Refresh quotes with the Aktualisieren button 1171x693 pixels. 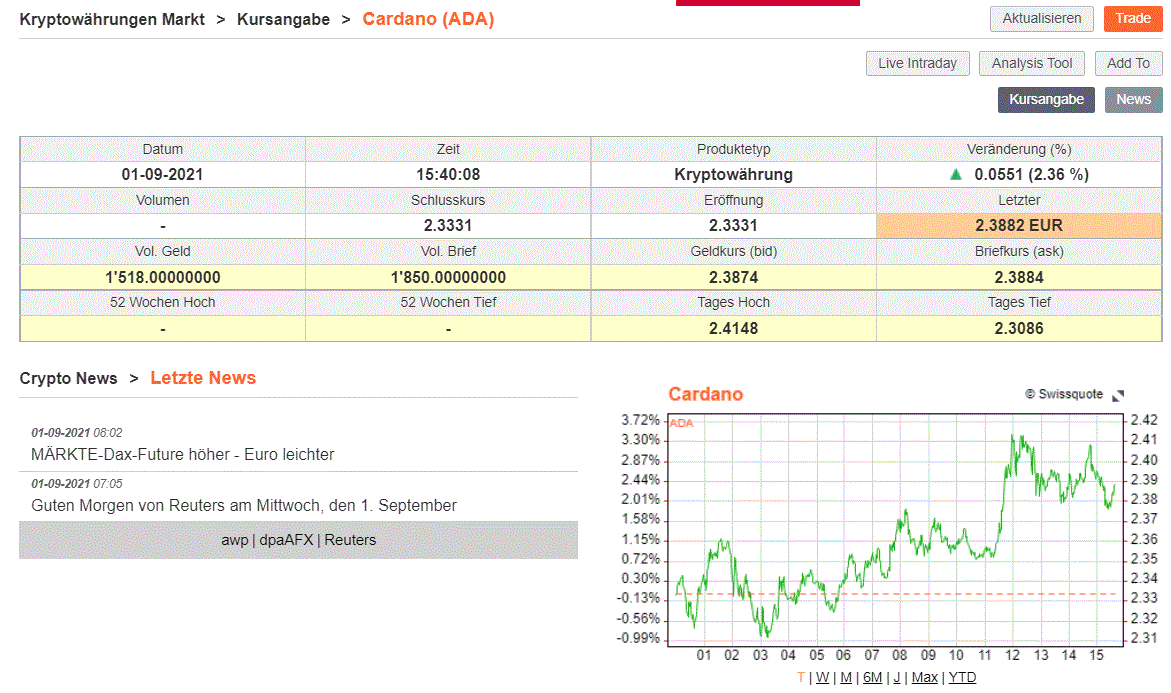pyautogui.click(x=1041, y=19)
